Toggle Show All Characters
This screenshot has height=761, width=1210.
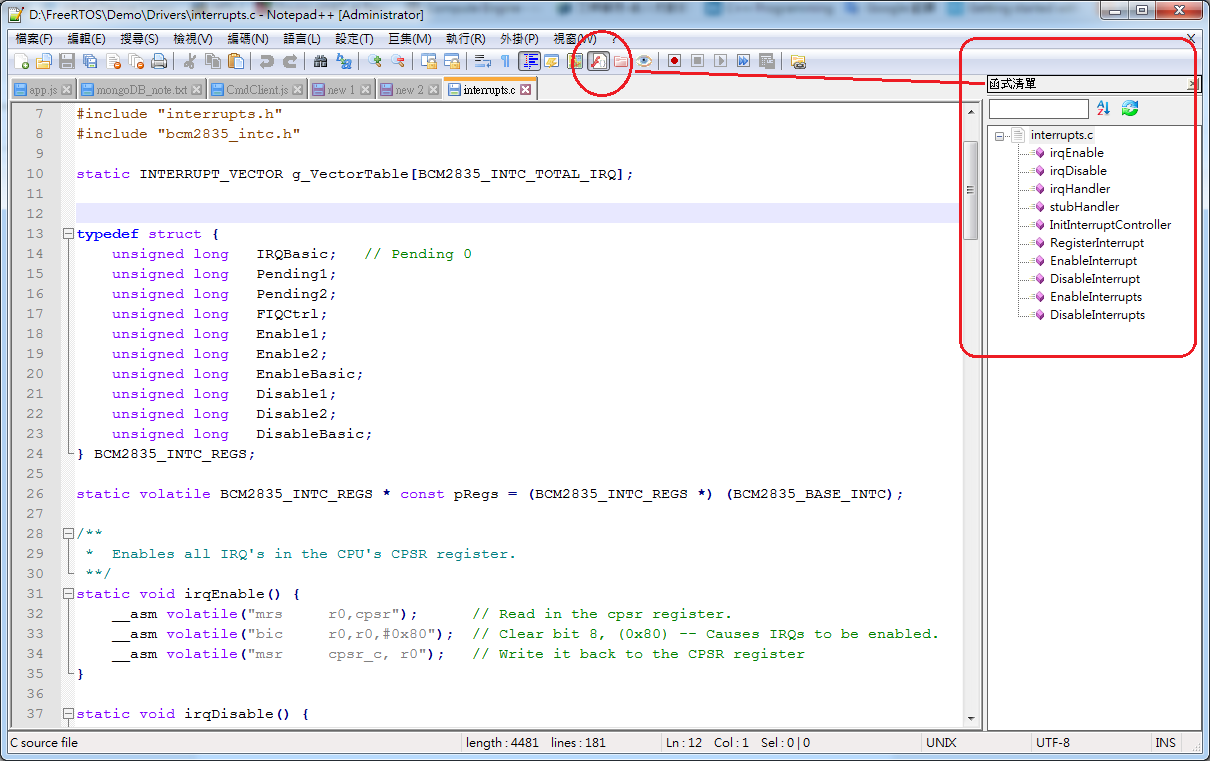pos(504,60)
